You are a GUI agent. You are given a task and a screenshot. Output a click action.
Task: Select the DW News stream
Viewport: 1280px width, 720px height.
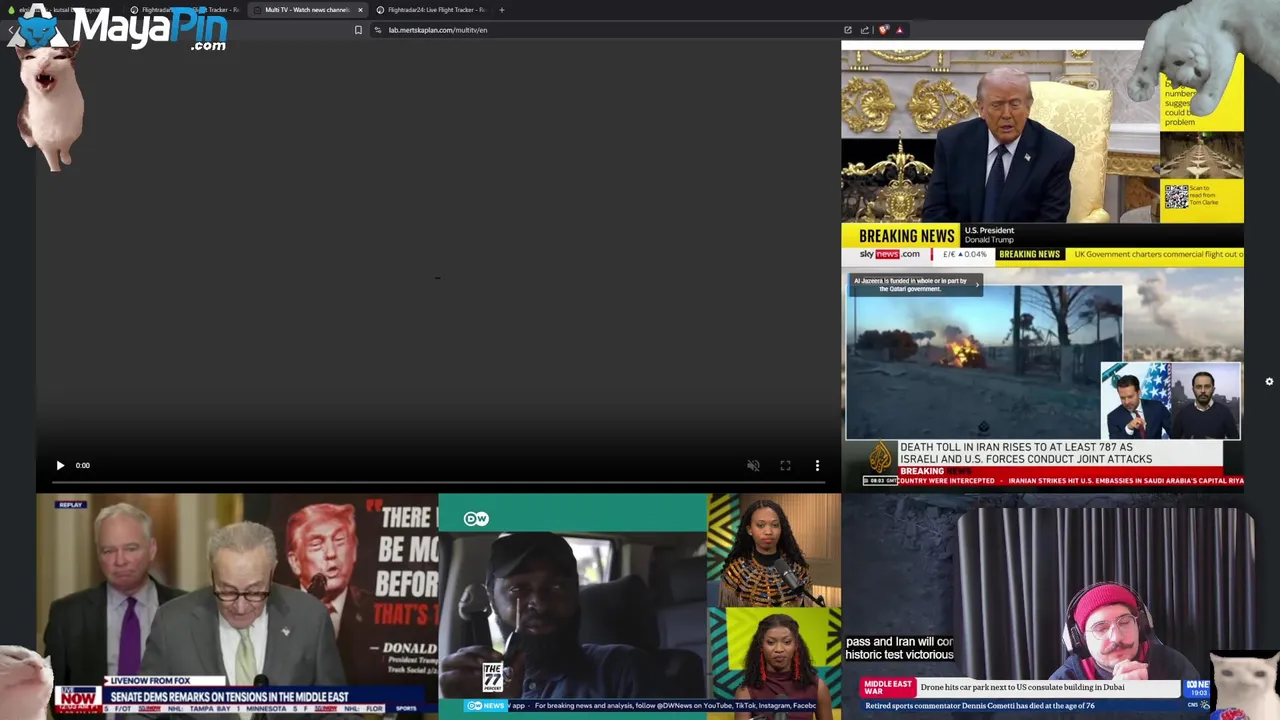coord(640,606)
